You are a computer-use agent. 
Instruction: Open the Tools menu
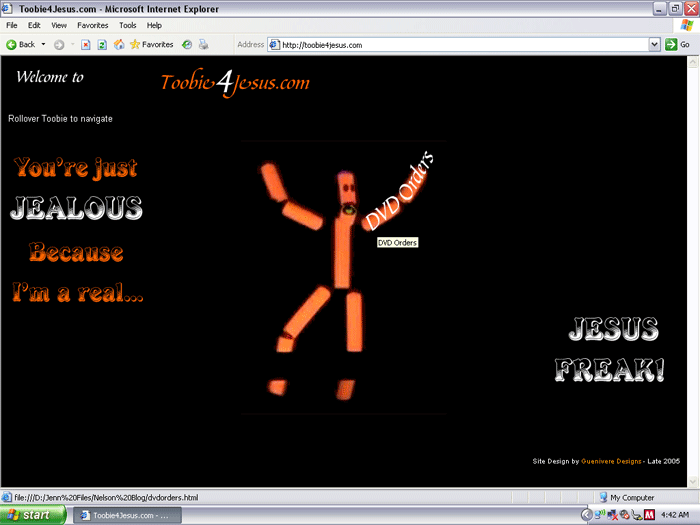(127, 25)
